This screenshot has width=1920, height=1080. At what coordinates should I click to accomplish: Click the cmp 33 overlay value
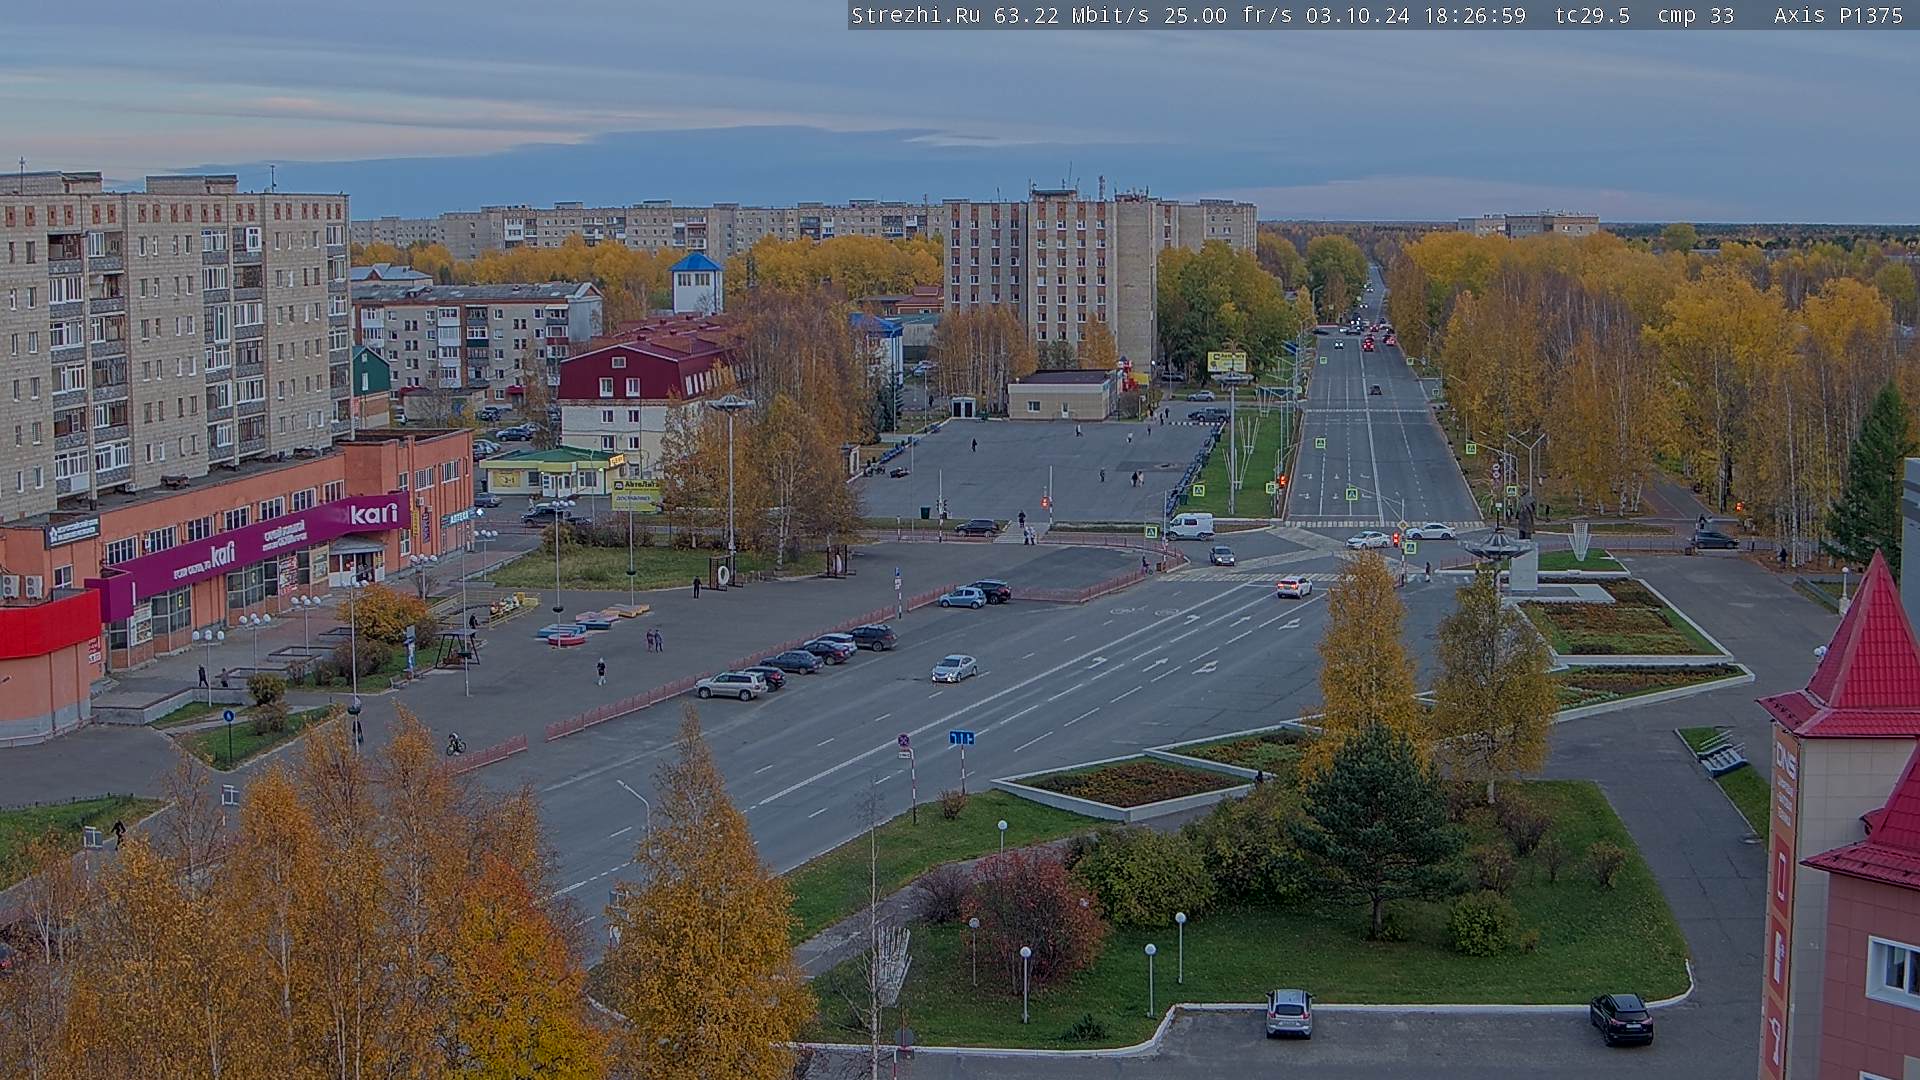click(x=1695, y=15)
